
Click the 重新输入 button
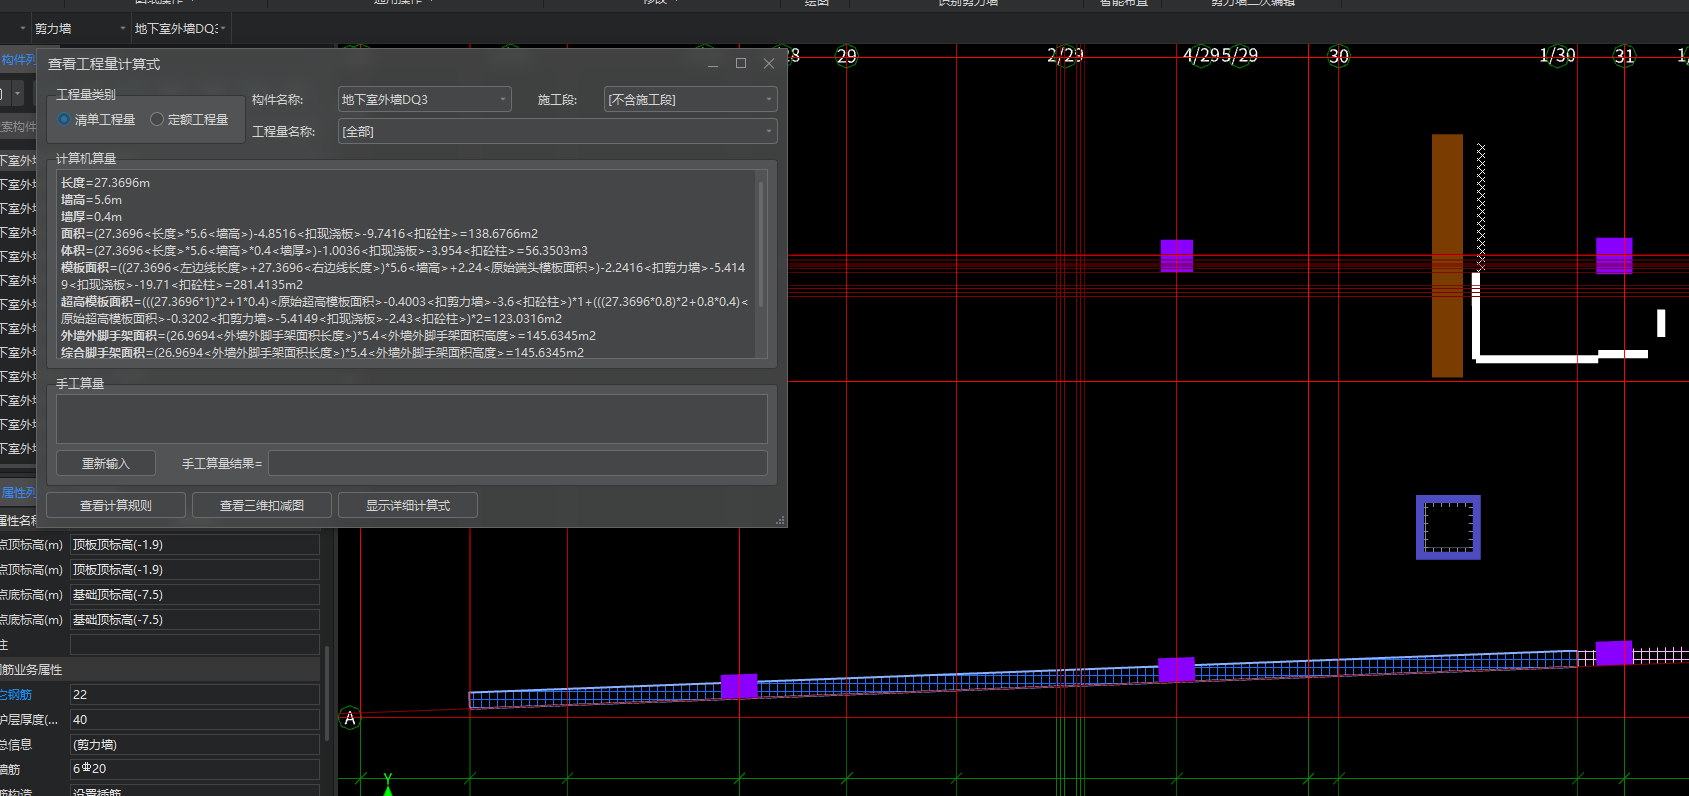(106, 463)
